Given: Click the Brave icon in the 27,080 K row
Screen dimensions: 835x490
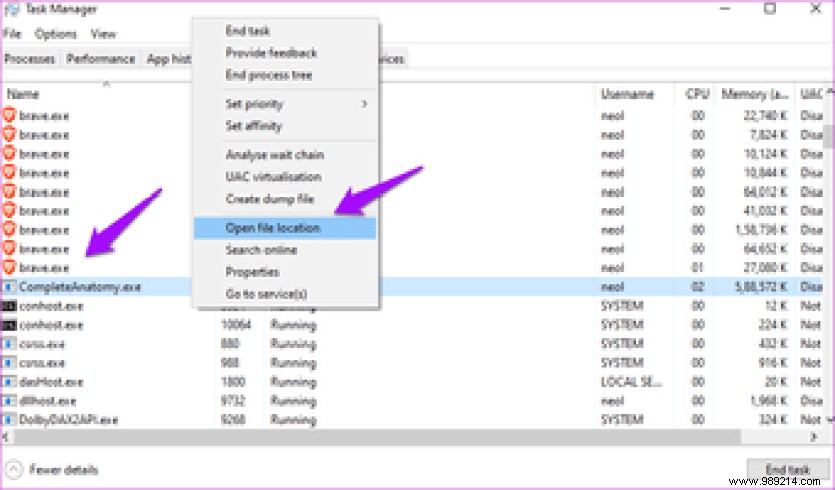Looking at the screenshot, I should coord(9,267).
